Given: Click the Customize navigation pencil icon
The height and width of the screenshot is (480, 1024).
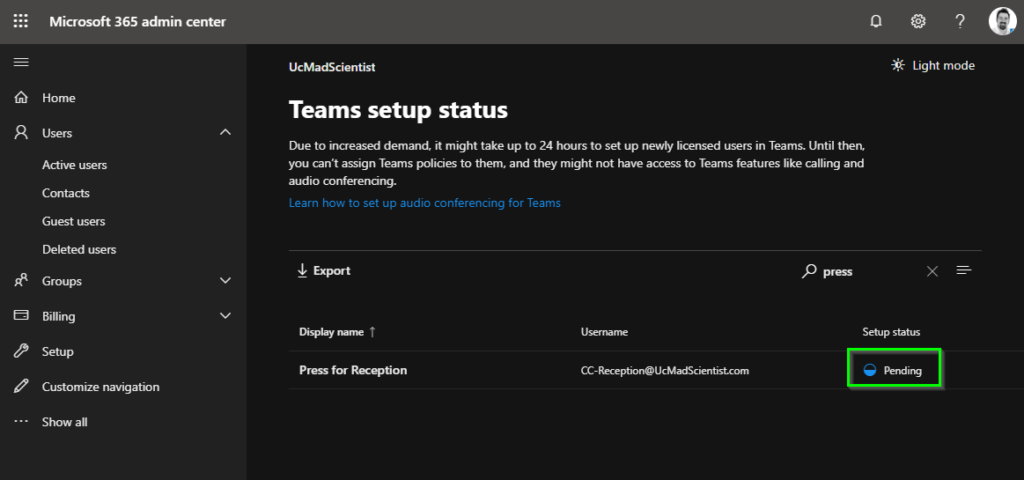Looking at the screenshot, I should [22, 387].
